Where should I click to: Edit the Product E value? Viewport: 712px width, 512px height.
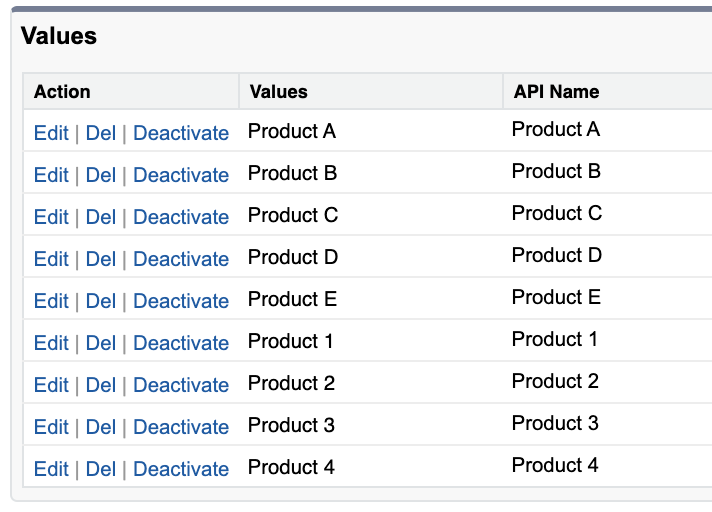pos(51,301)
